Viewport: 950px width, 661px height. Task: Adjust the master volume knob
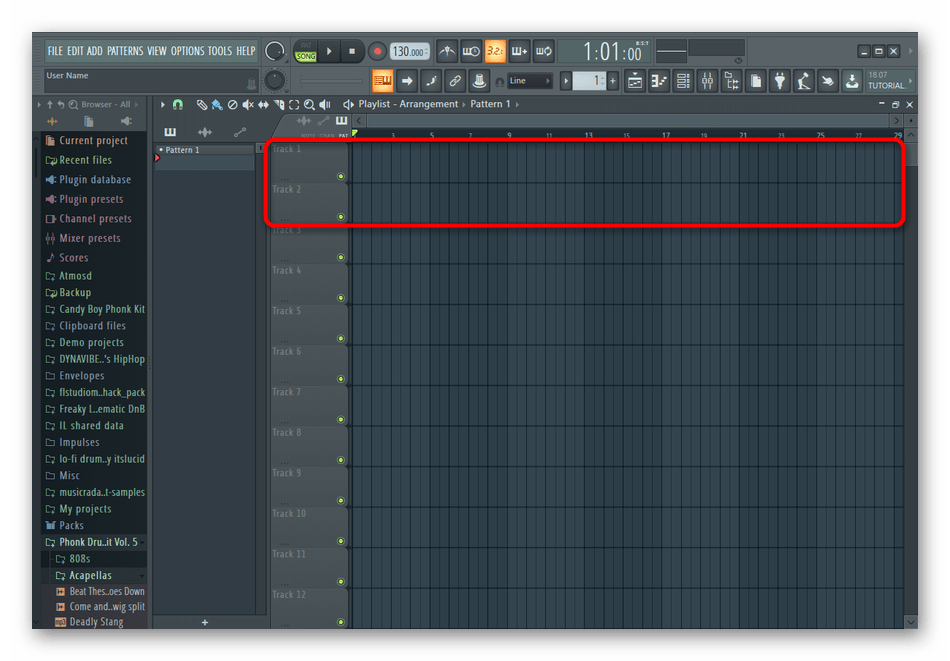click(274, 51)
